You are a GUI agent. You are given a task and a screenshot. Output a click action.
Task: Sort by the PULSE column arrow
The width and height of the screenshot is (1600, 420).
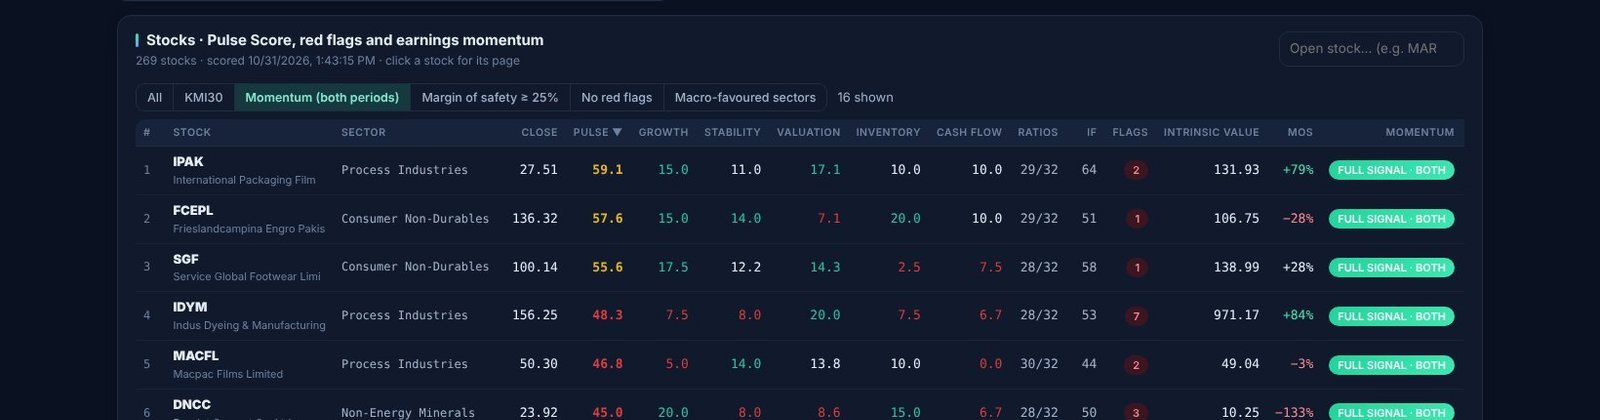617,132
